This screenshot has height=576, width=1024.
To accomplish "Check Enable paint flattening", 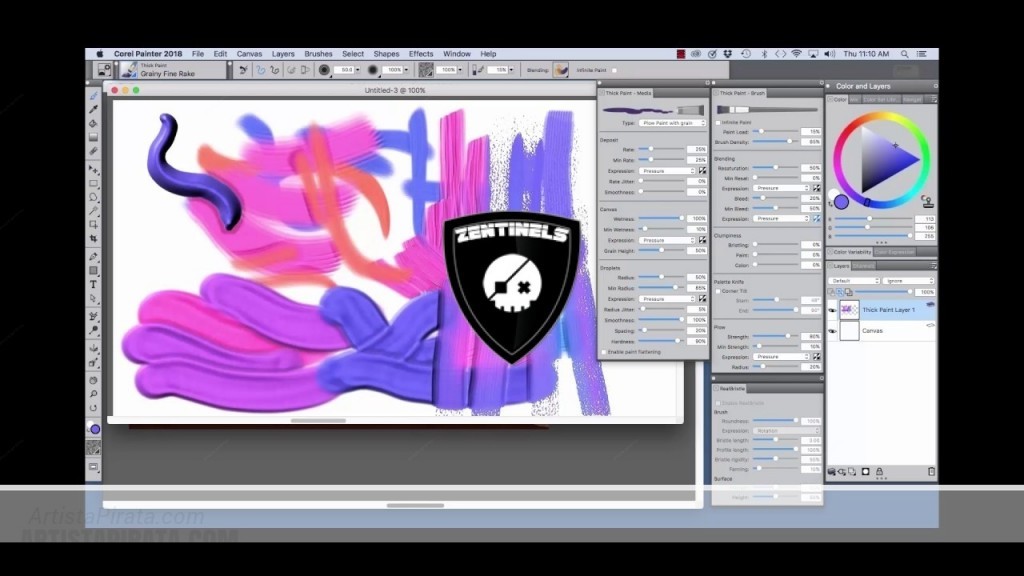I will (x=604, y=352).
